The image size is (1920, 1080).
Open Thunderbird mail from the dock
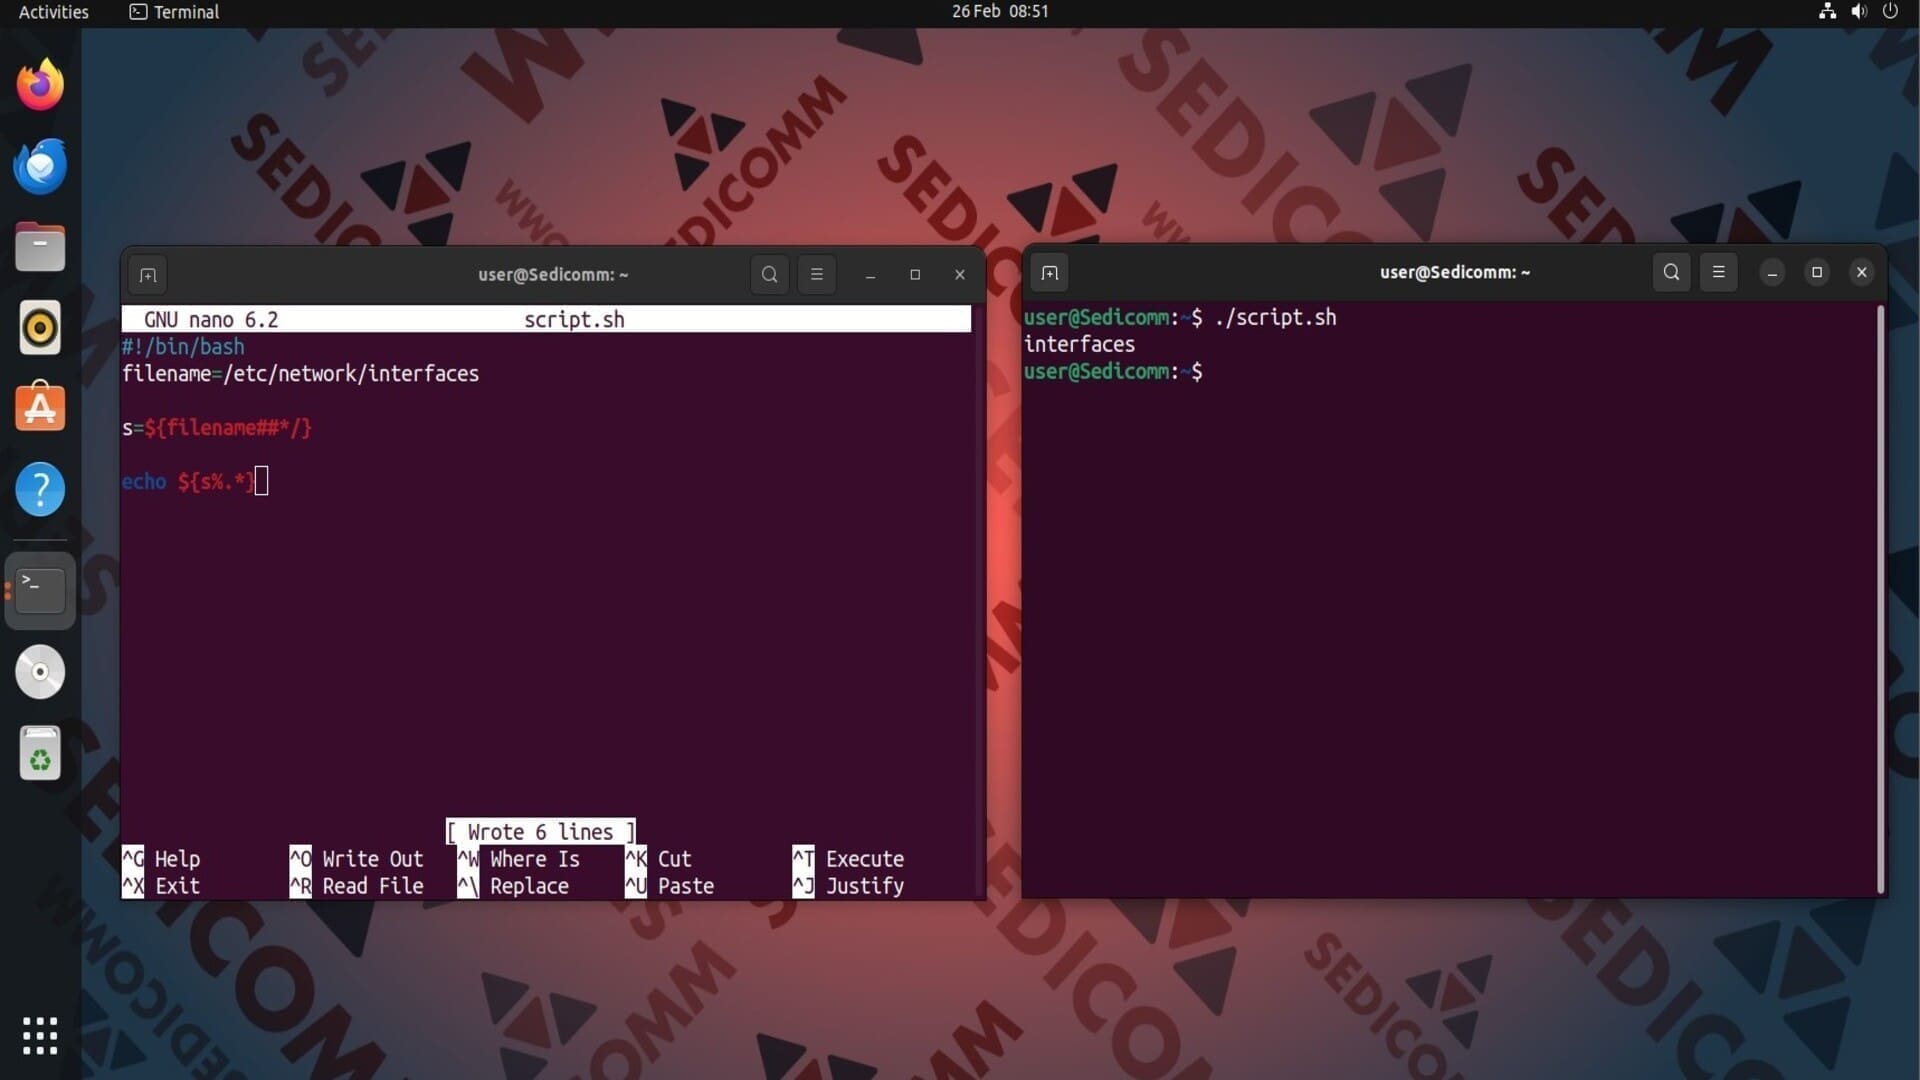(x=40, y=166)
